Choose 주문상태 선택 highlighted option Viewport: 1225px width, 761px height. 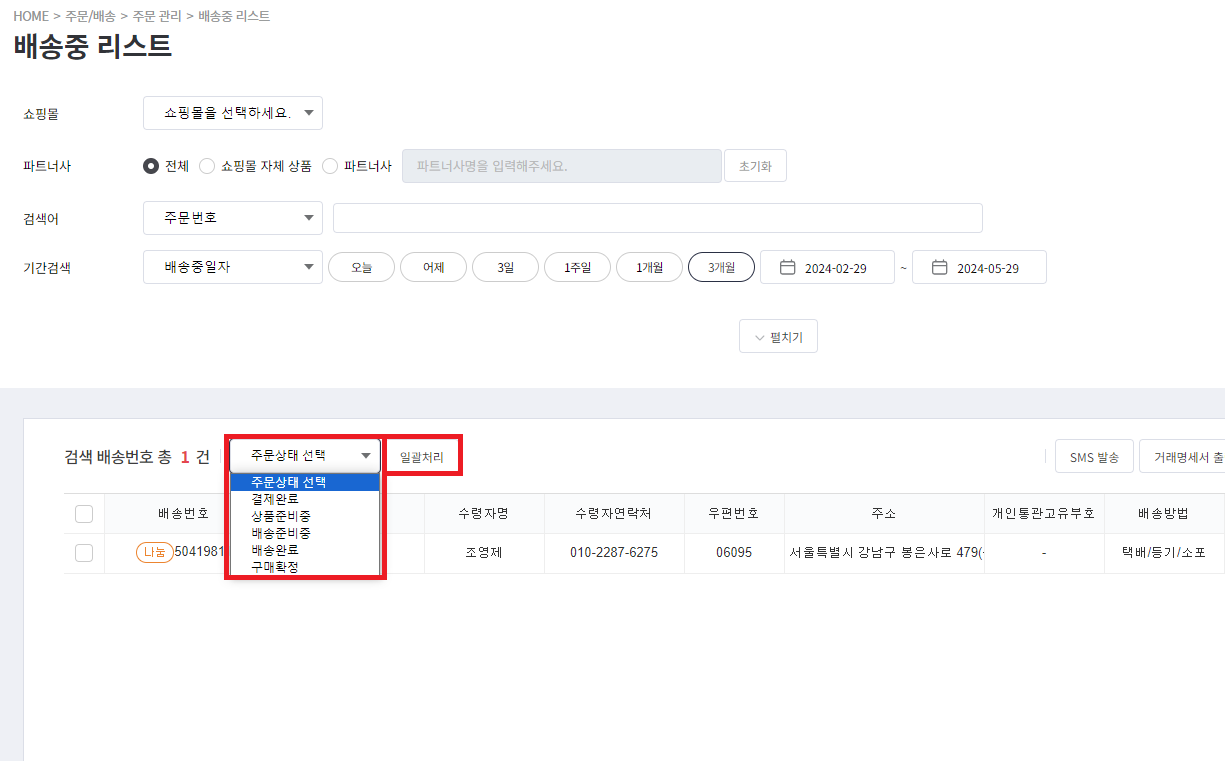click(305, 482)
